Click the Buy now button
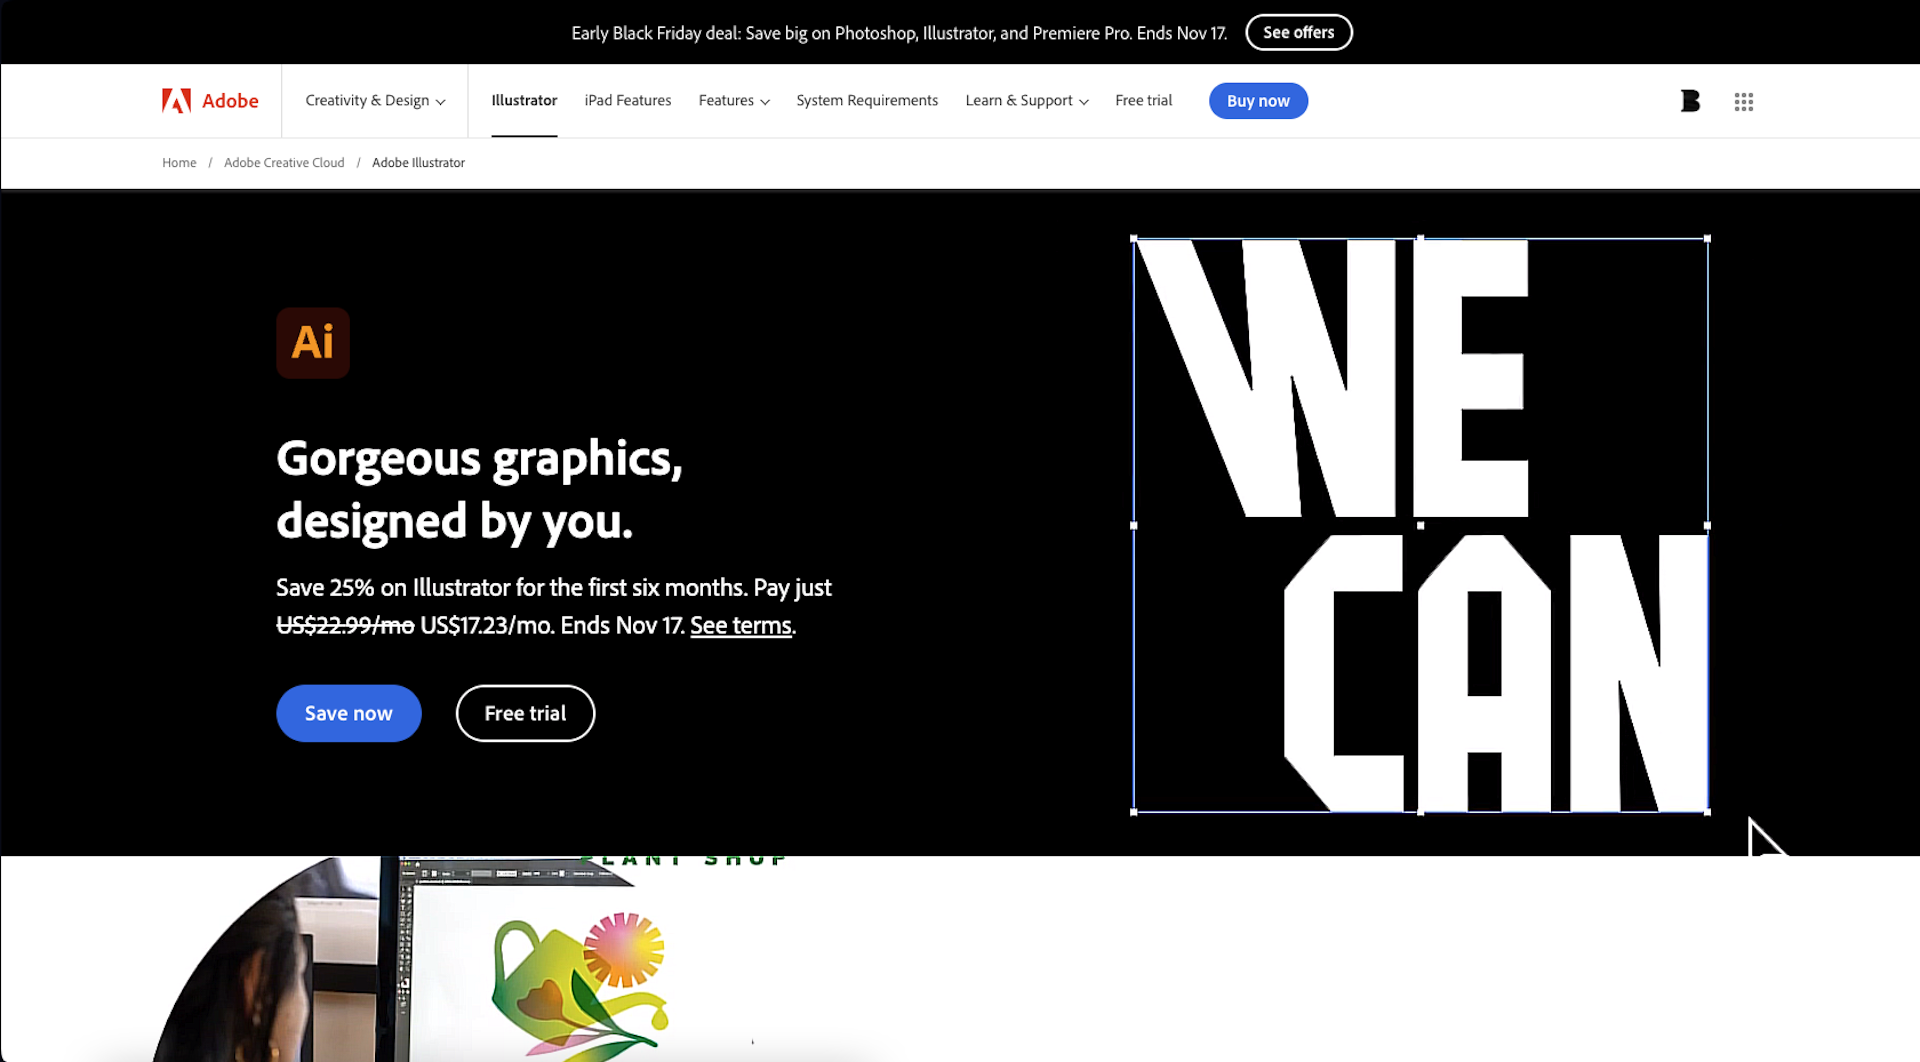 [1258, 101]
